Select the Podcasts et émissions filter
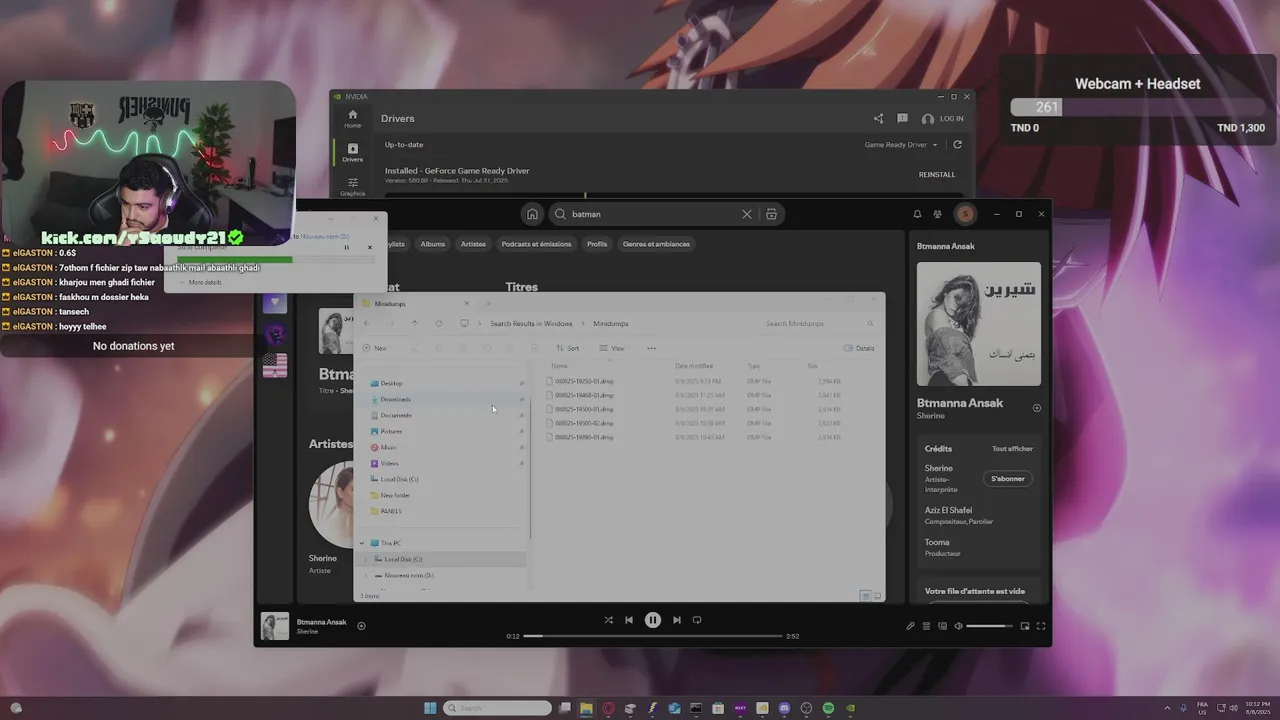 [536, 244]
